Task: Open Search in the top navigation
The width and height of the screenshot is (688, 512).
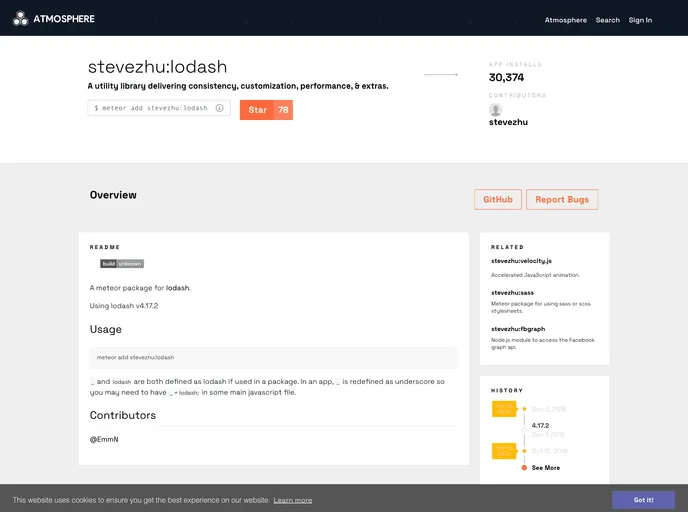Action: (x=608, y=20)
